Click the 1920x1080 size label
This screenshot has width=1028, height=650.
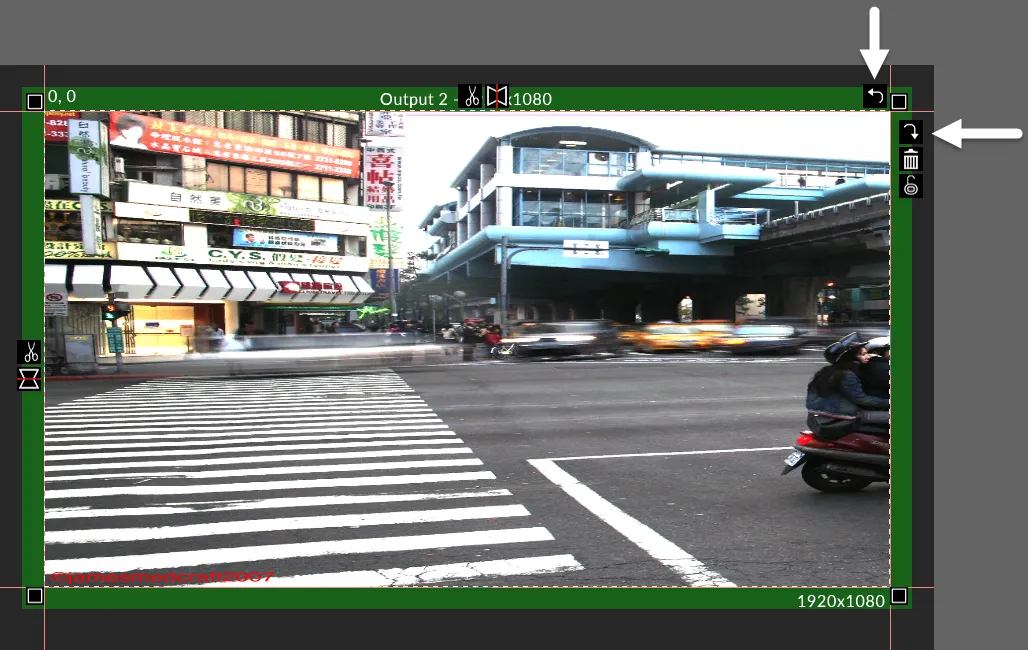click(x=840, y=601)
